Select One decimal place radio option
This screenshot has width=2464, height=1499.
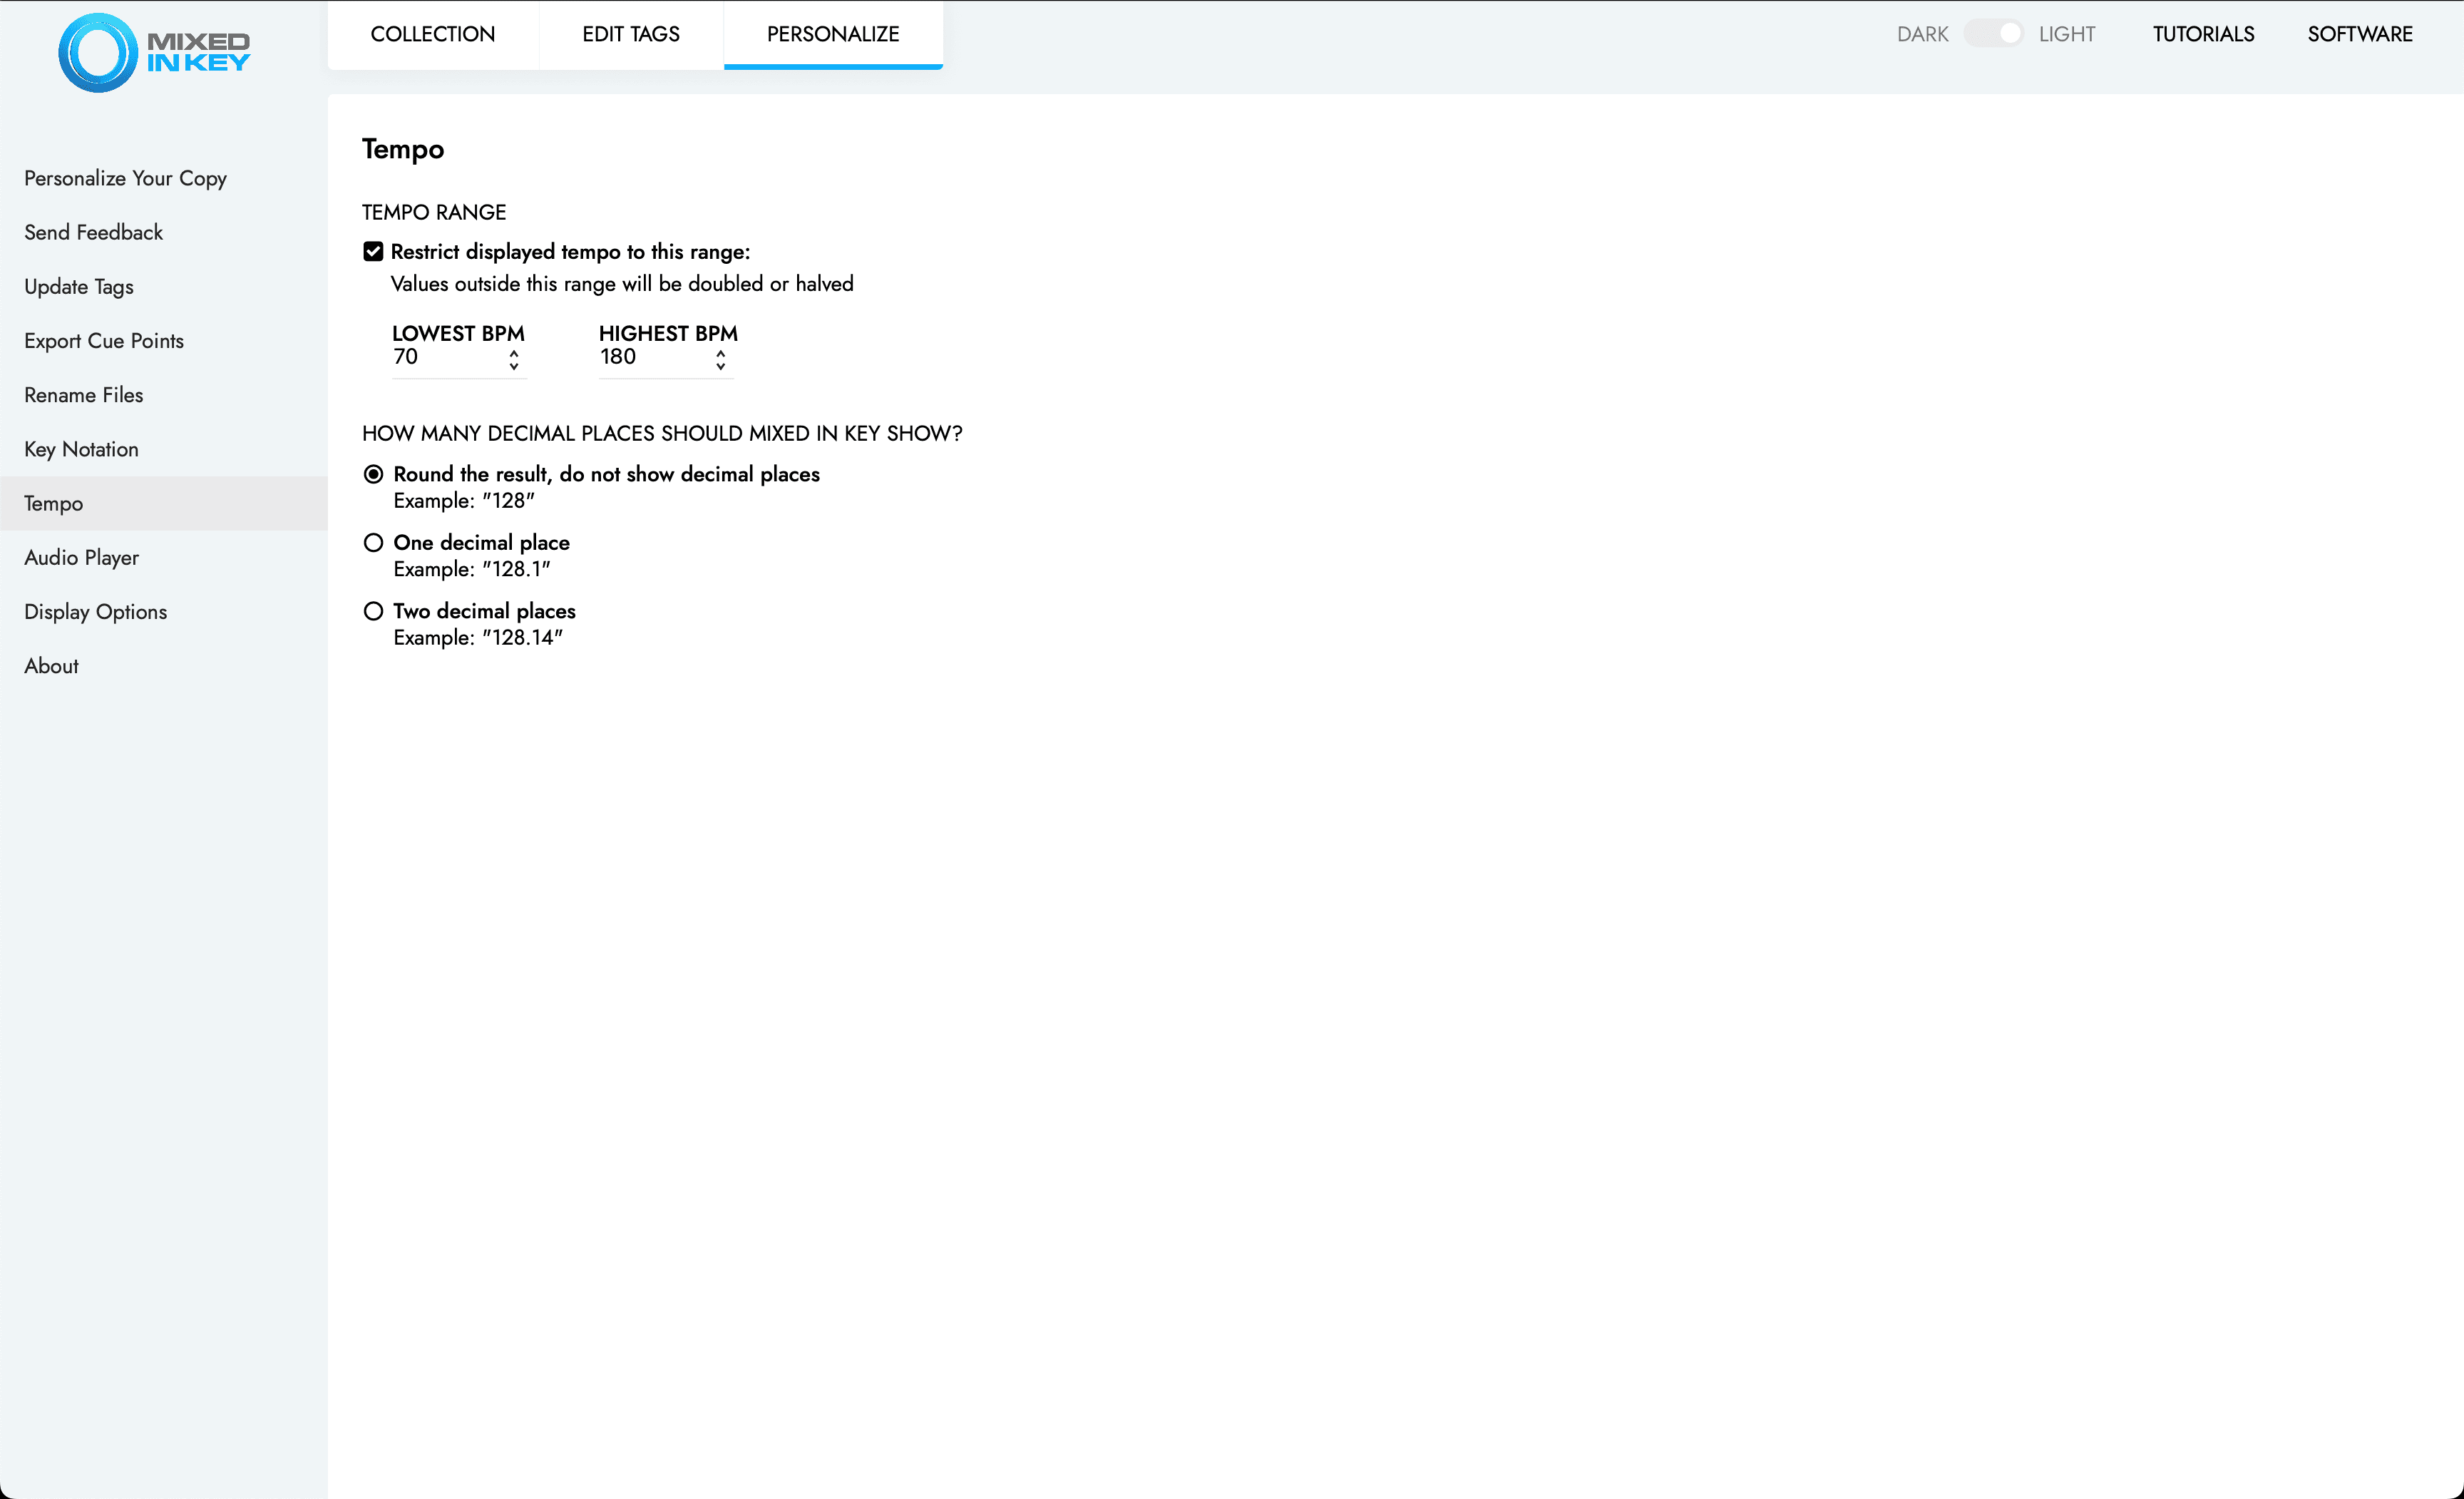[373, 542]
